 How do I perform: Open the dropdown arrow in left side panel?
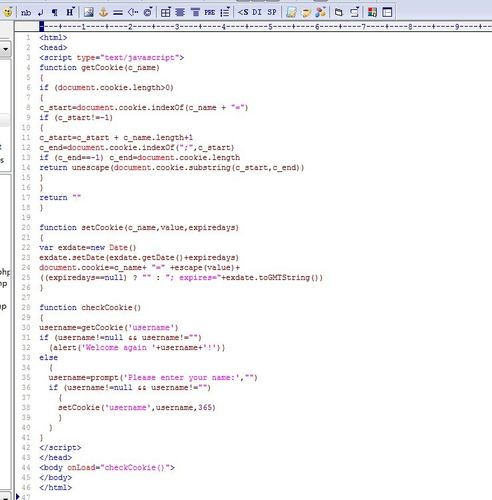(5, 50)
